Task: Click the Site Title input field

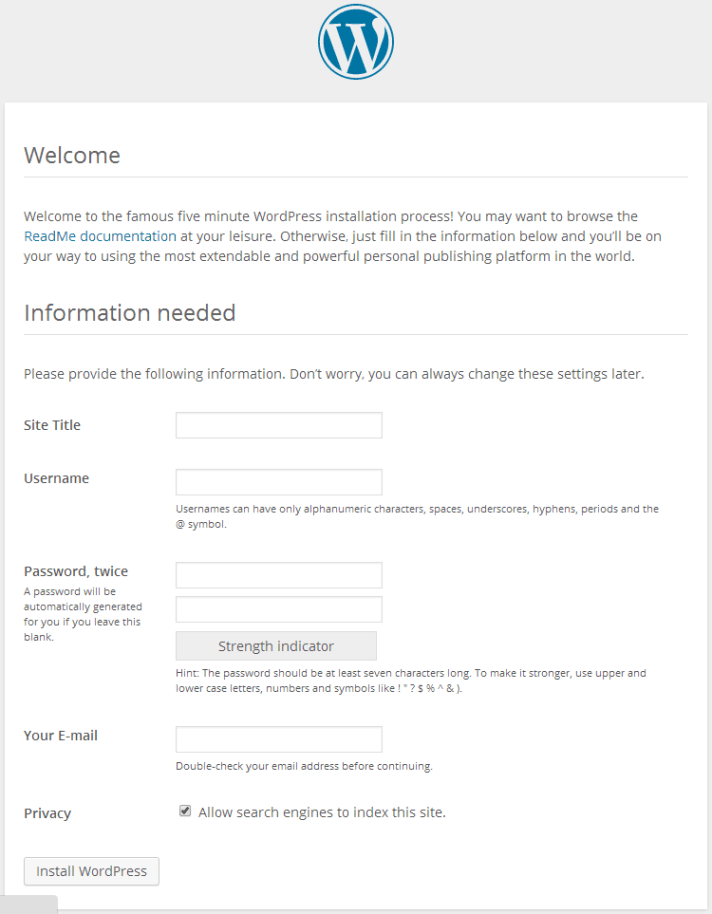Action: (278, 425)
